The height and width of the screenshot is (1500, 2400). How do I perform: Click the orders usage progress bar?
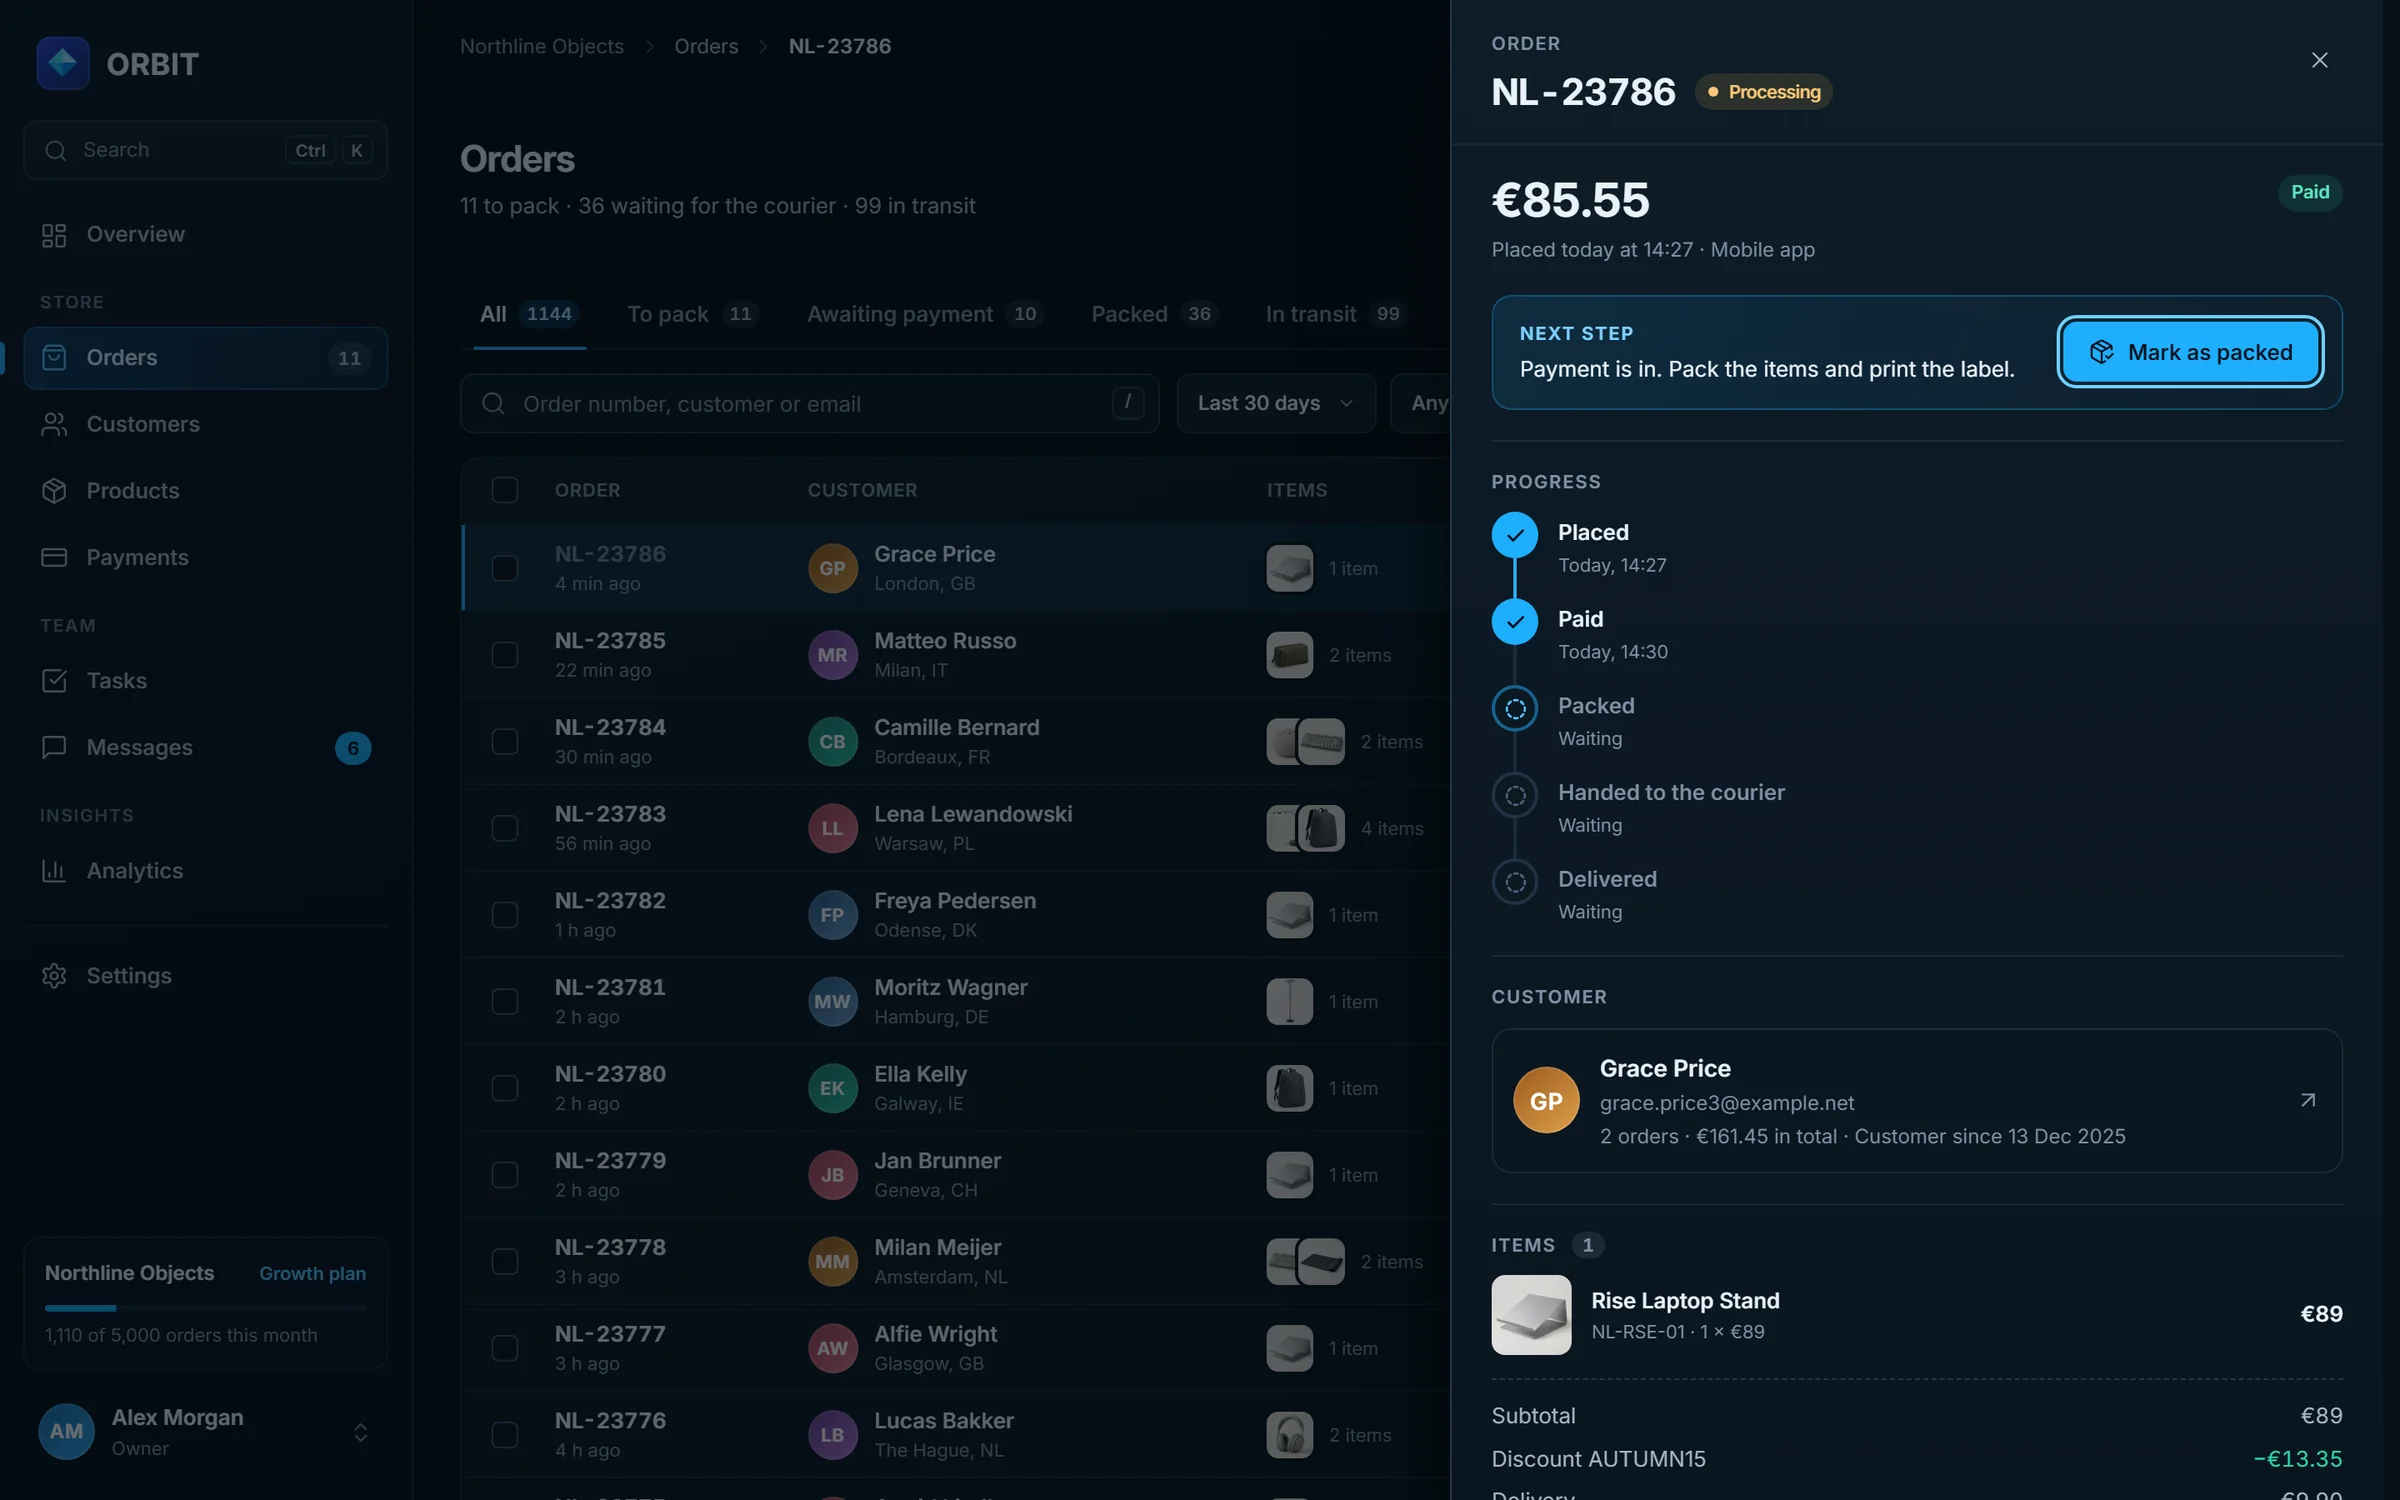click(x=205, y=1308)
